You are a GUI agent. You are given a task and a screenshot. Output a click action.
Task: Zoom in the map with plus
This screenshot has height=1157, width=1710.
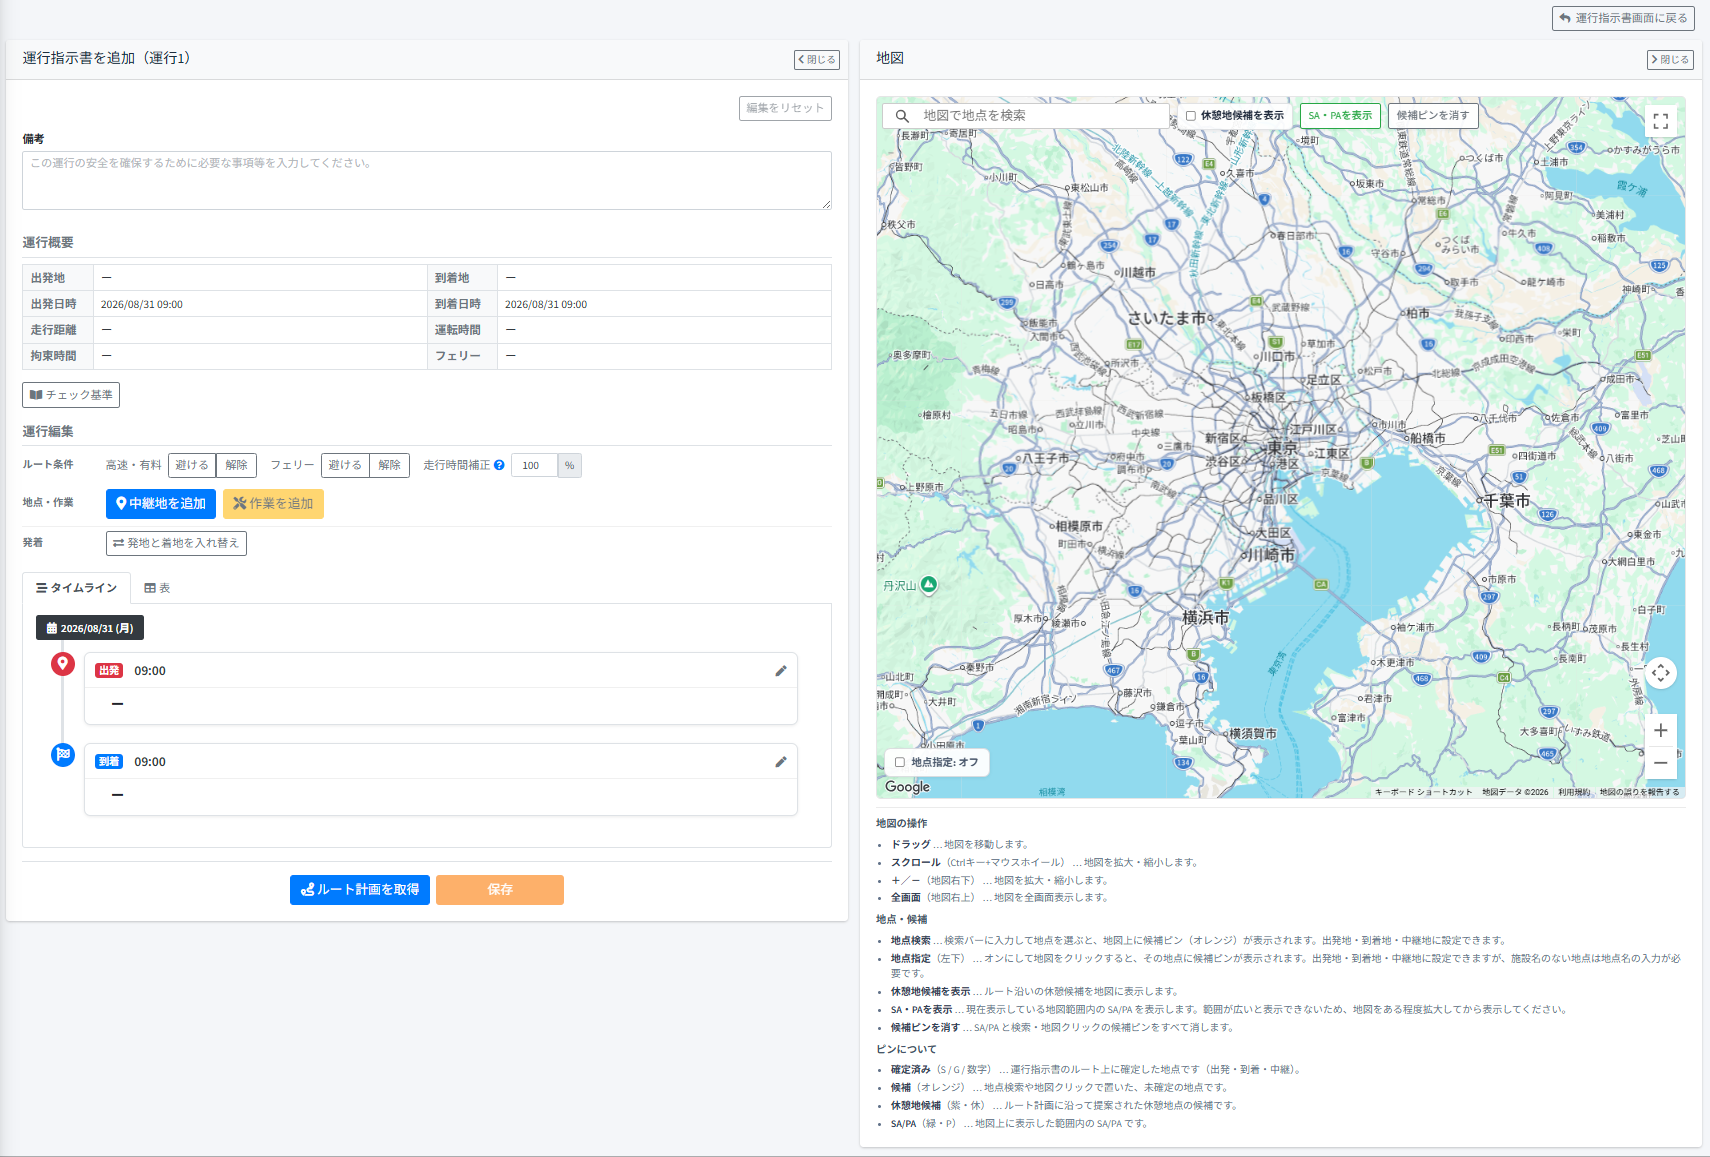(x=1661, y=730)
